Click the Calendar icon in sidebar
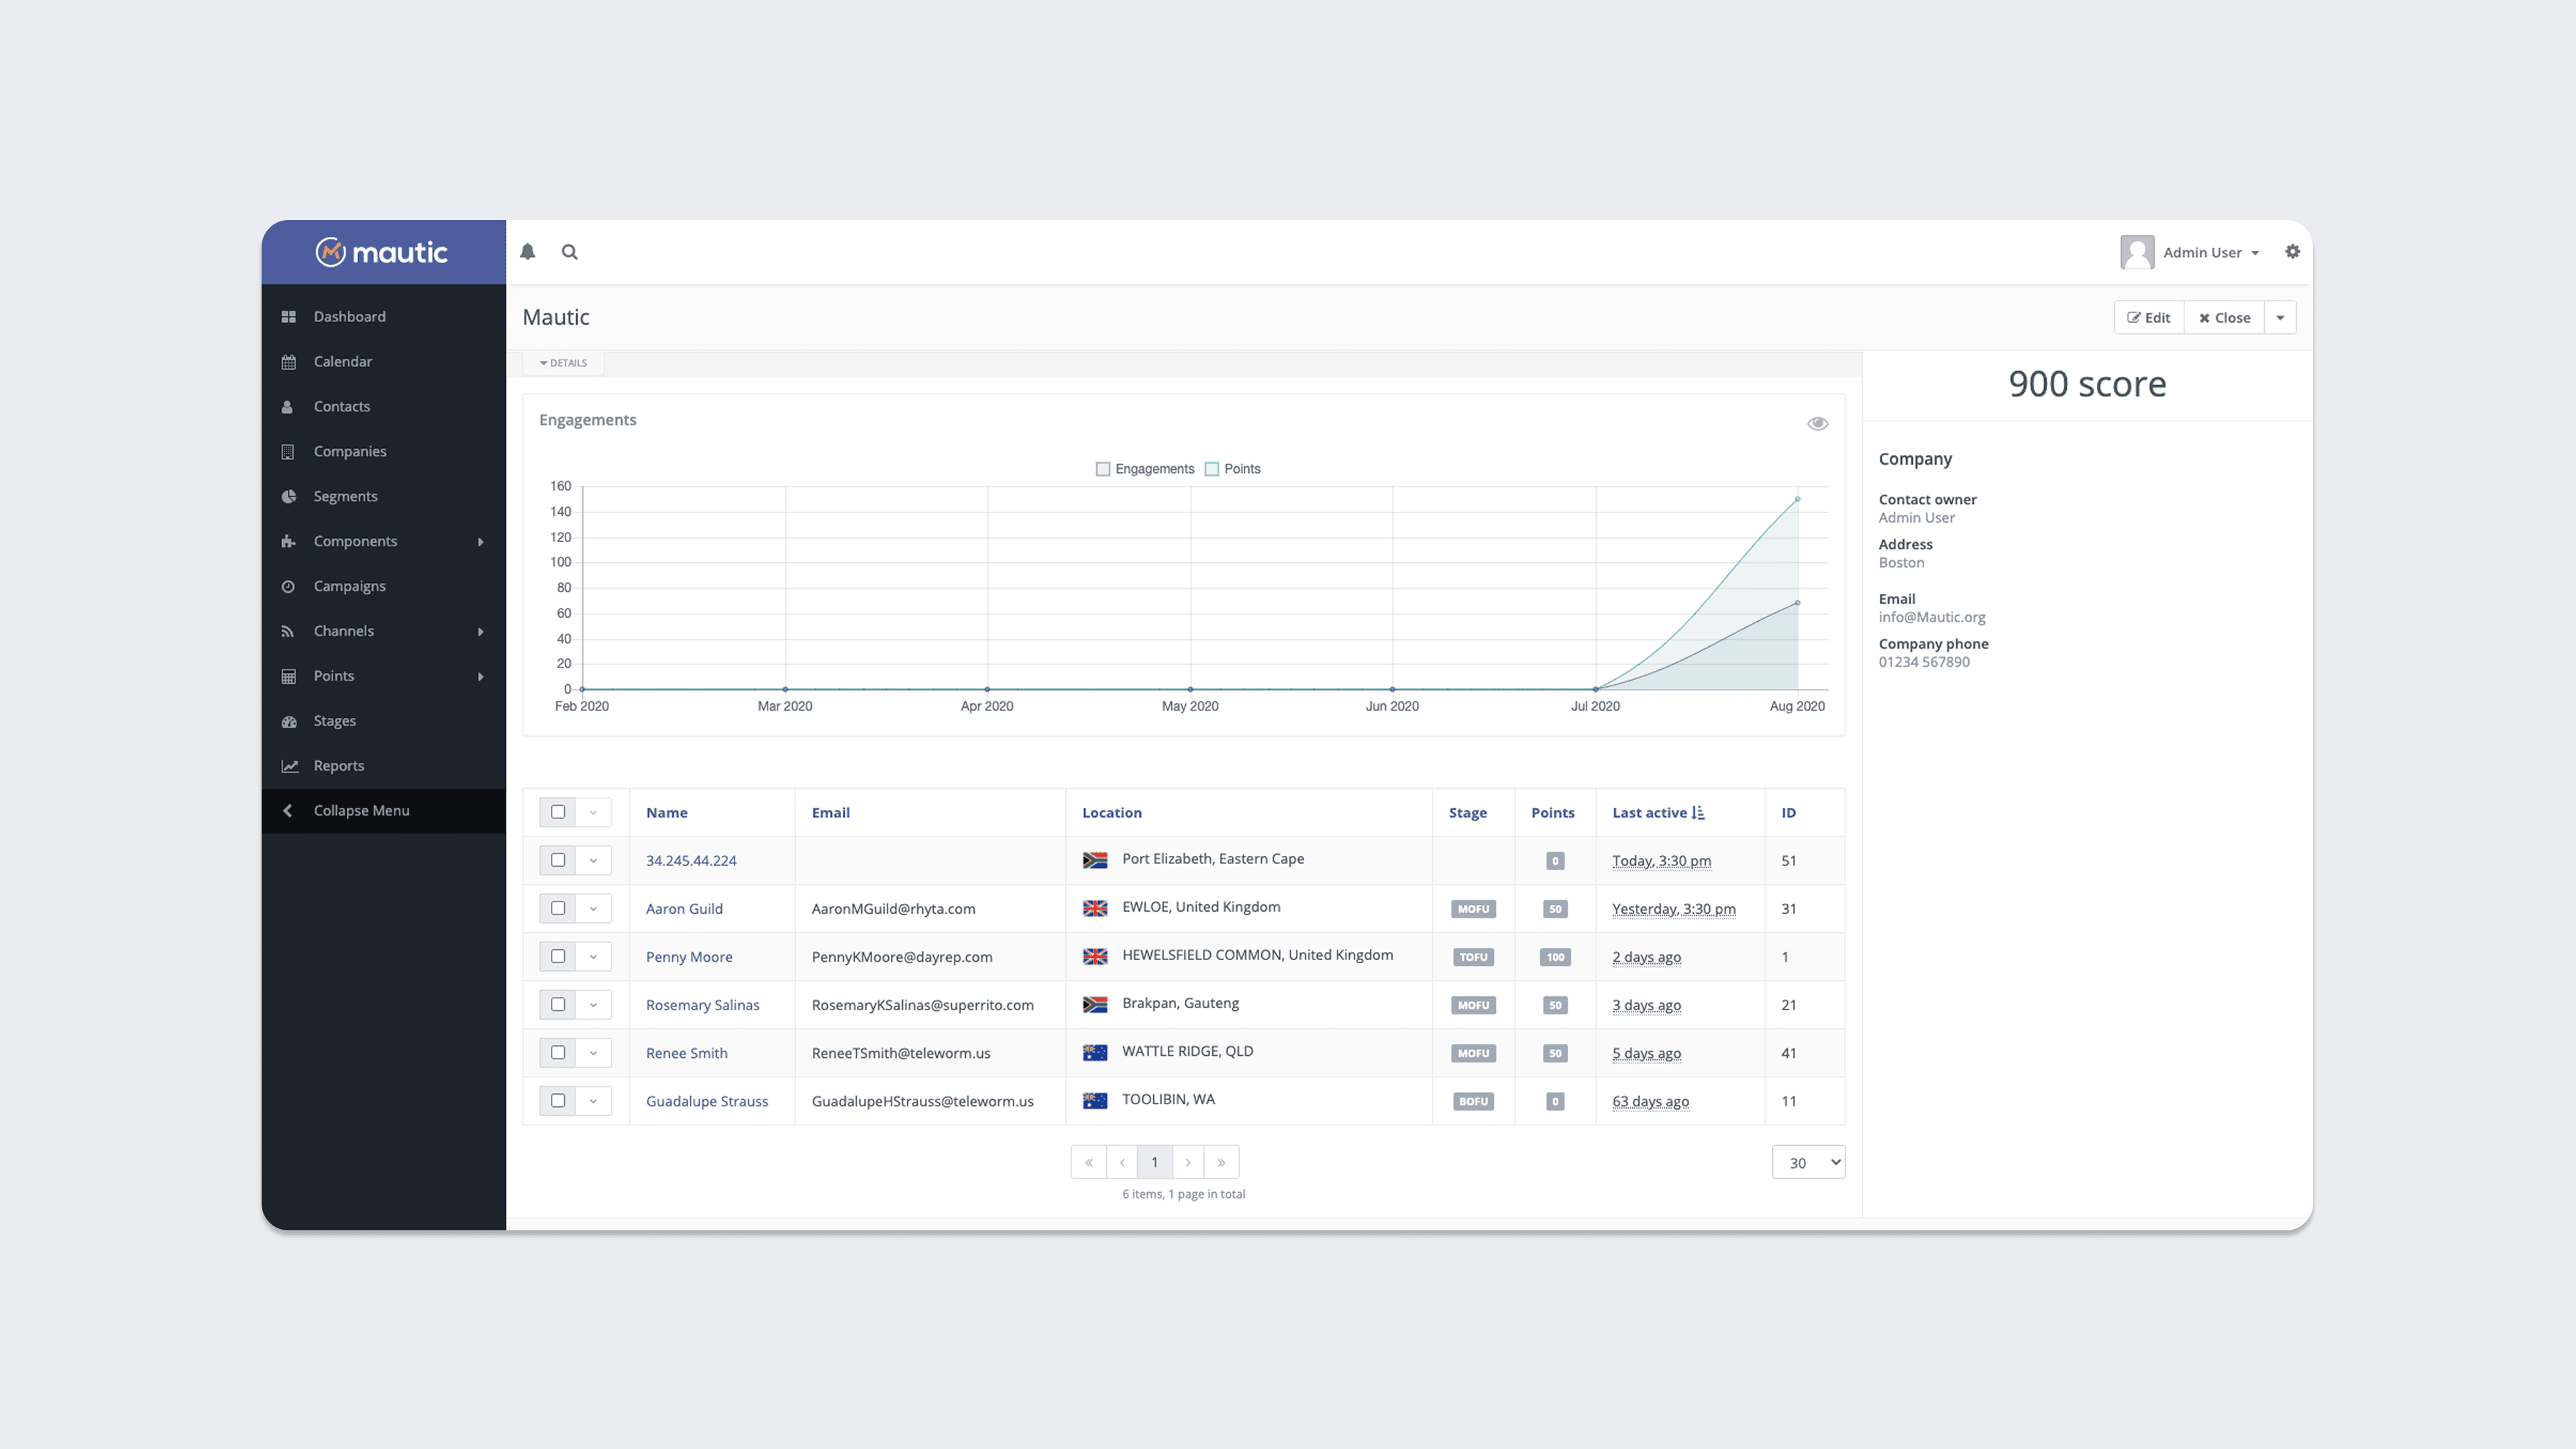This screenshot has width=2576, height=1449. [x=288, y=362]
